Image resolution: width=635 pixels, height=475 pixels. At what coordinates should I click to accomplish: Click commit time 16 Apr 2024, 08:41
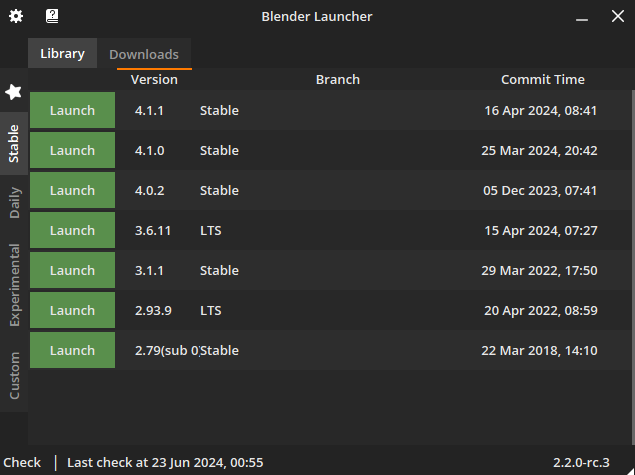click(541, 111)
